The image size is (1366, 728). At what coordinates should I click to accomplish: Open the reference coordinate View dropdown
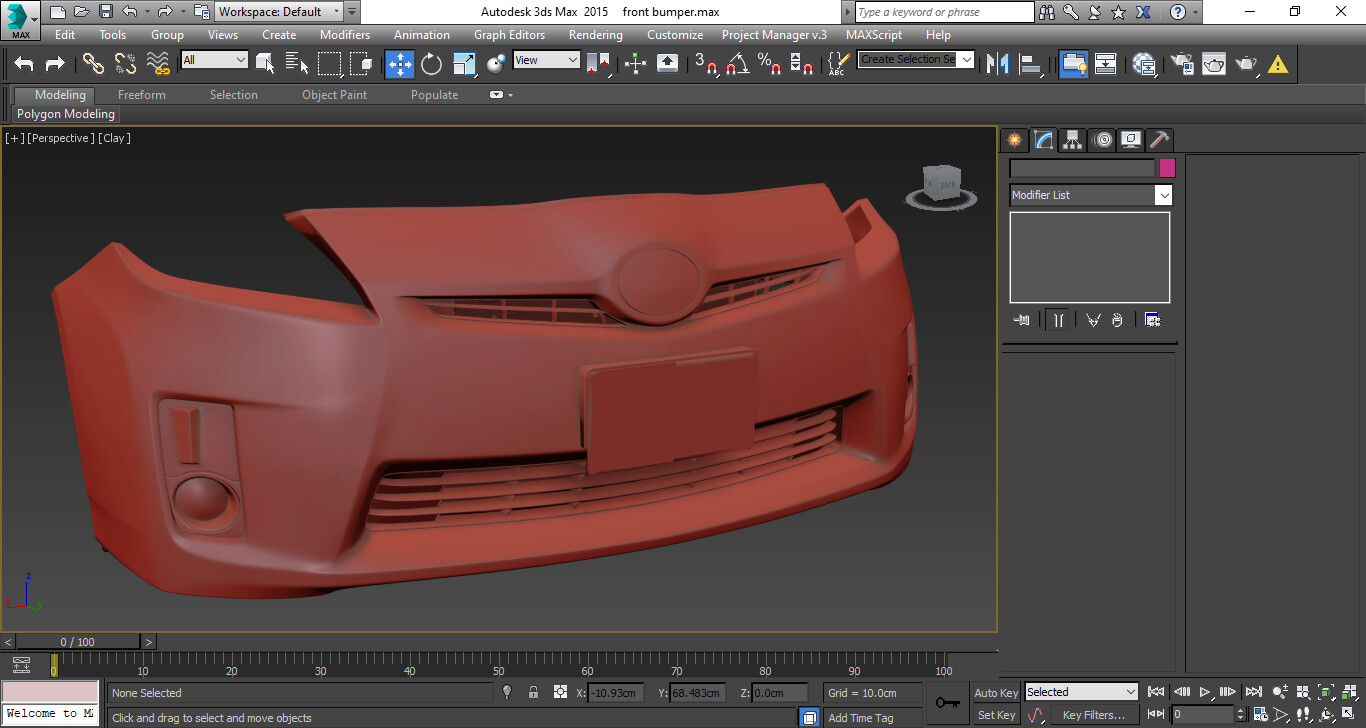pos(546,60)
